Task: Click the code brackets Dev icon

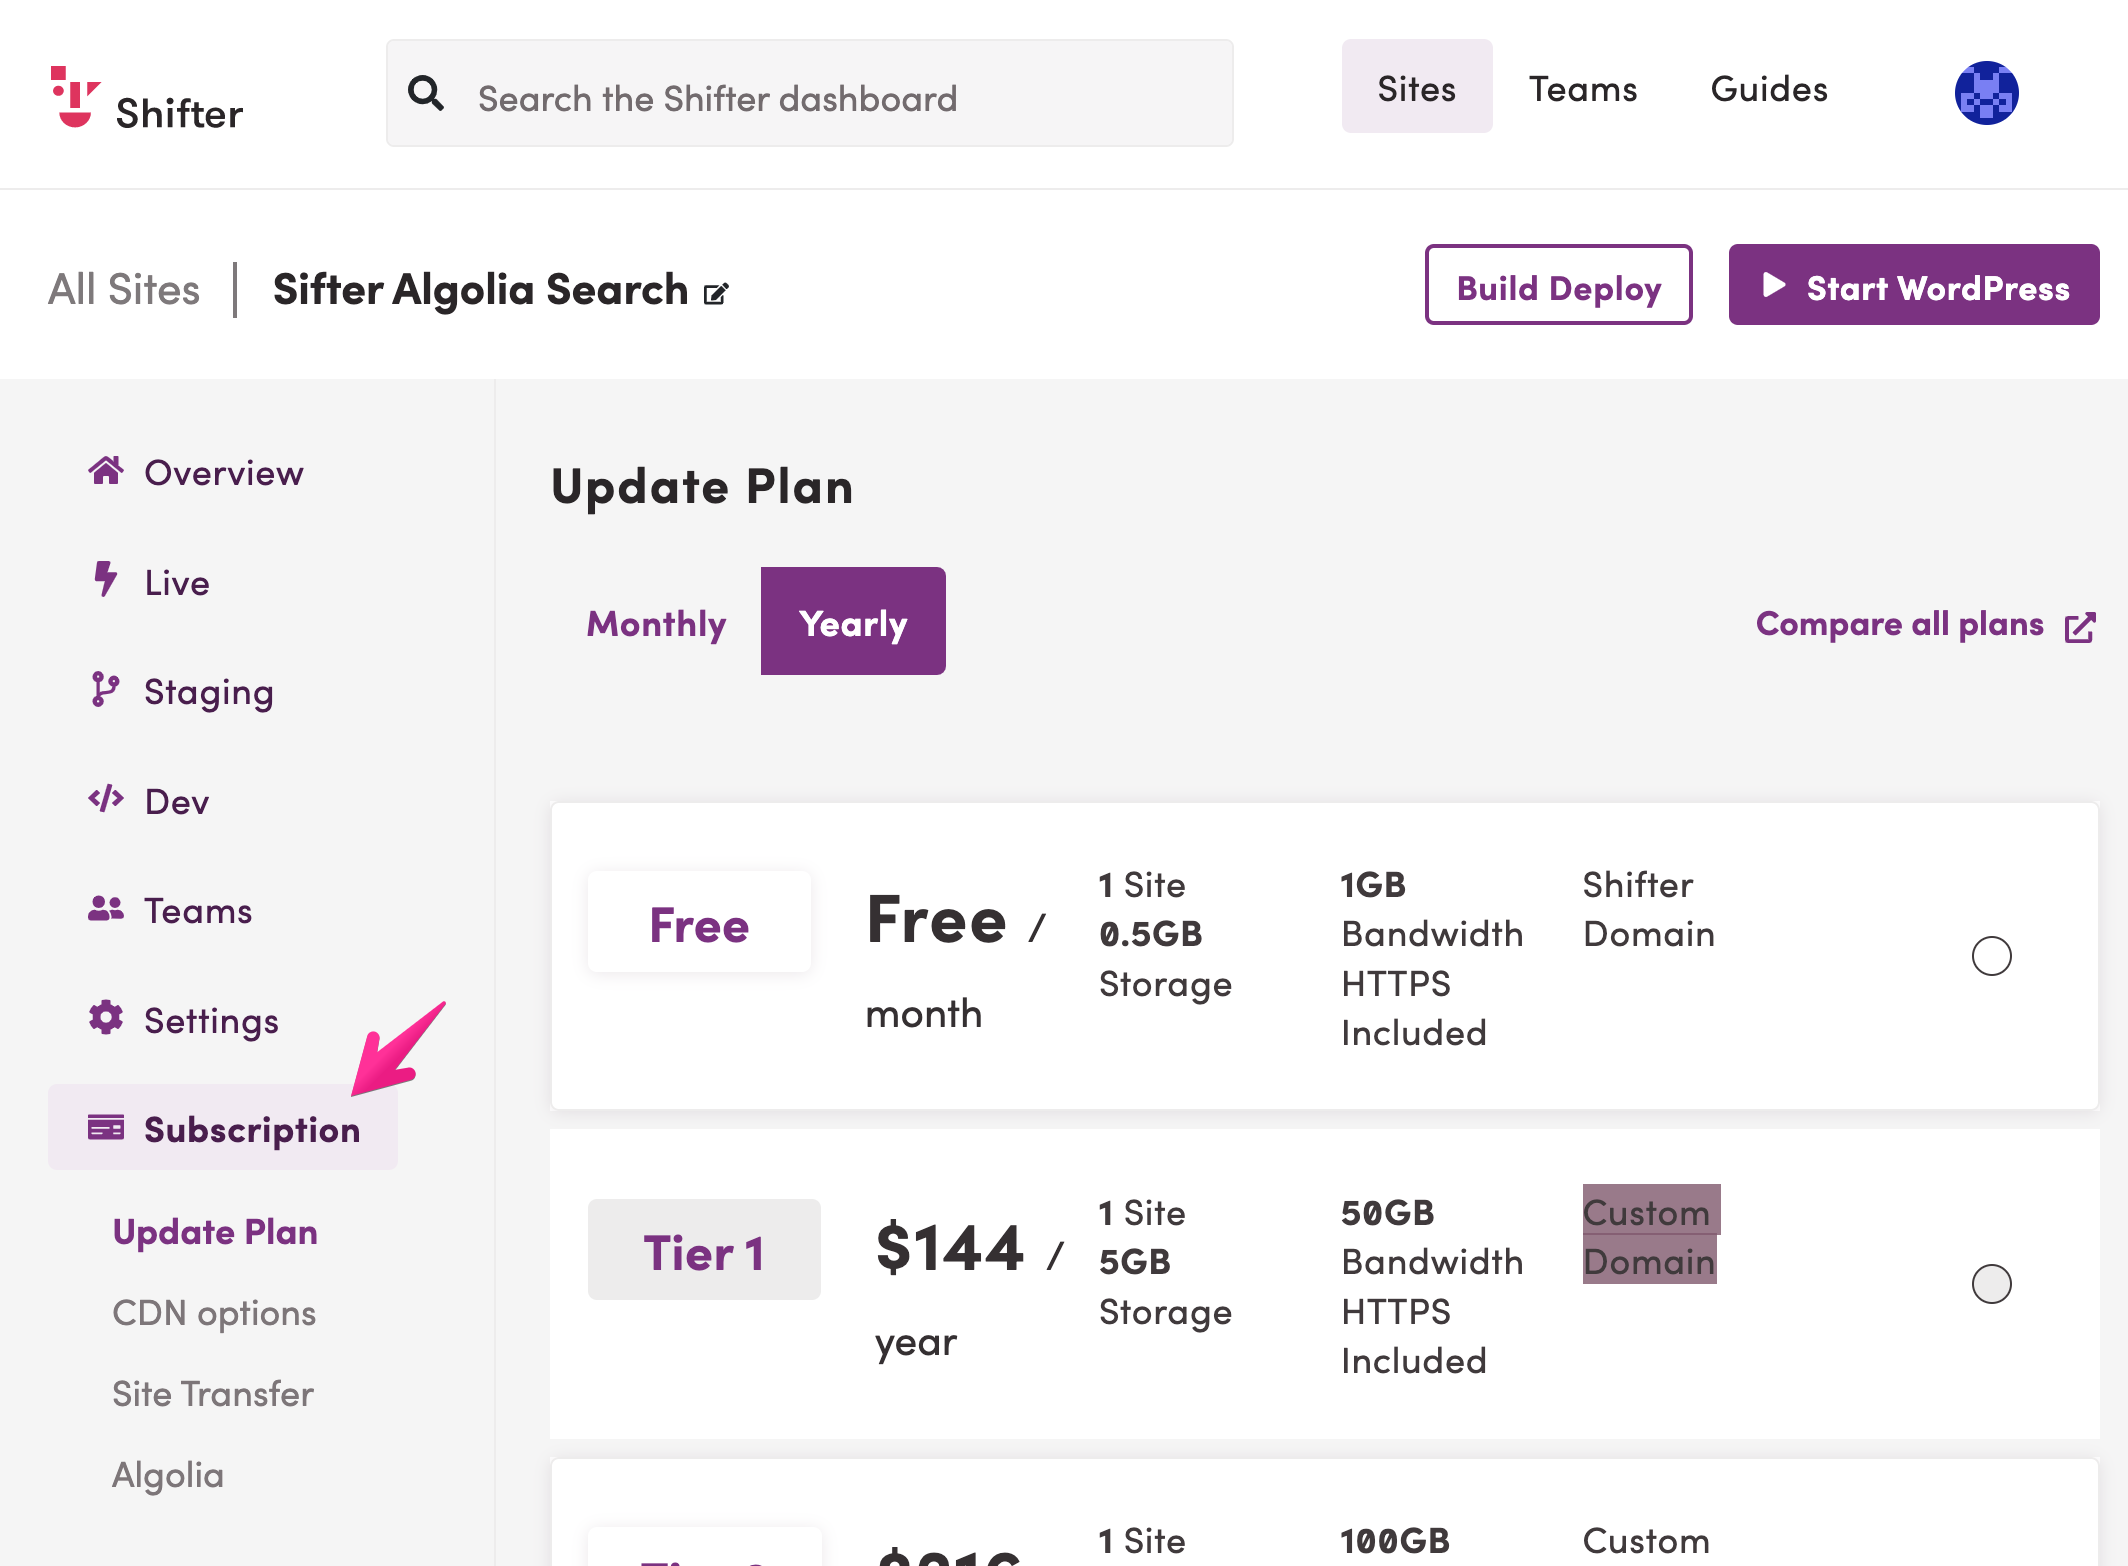Action: click(x=105, y=799)
